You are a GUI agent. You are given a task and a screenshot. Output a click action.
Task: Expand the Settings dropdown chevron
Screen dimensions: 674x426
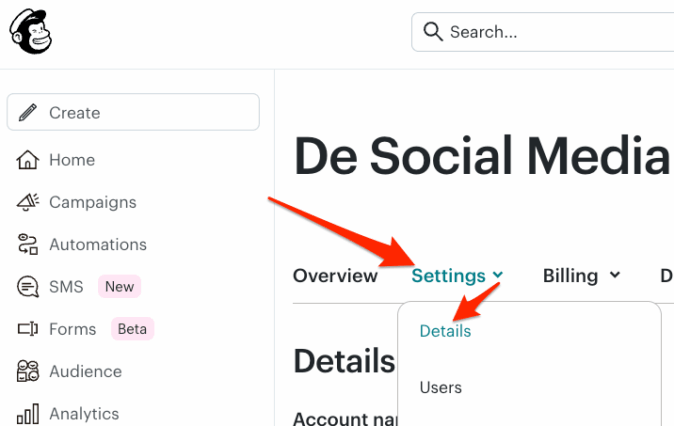coord(498,276)
